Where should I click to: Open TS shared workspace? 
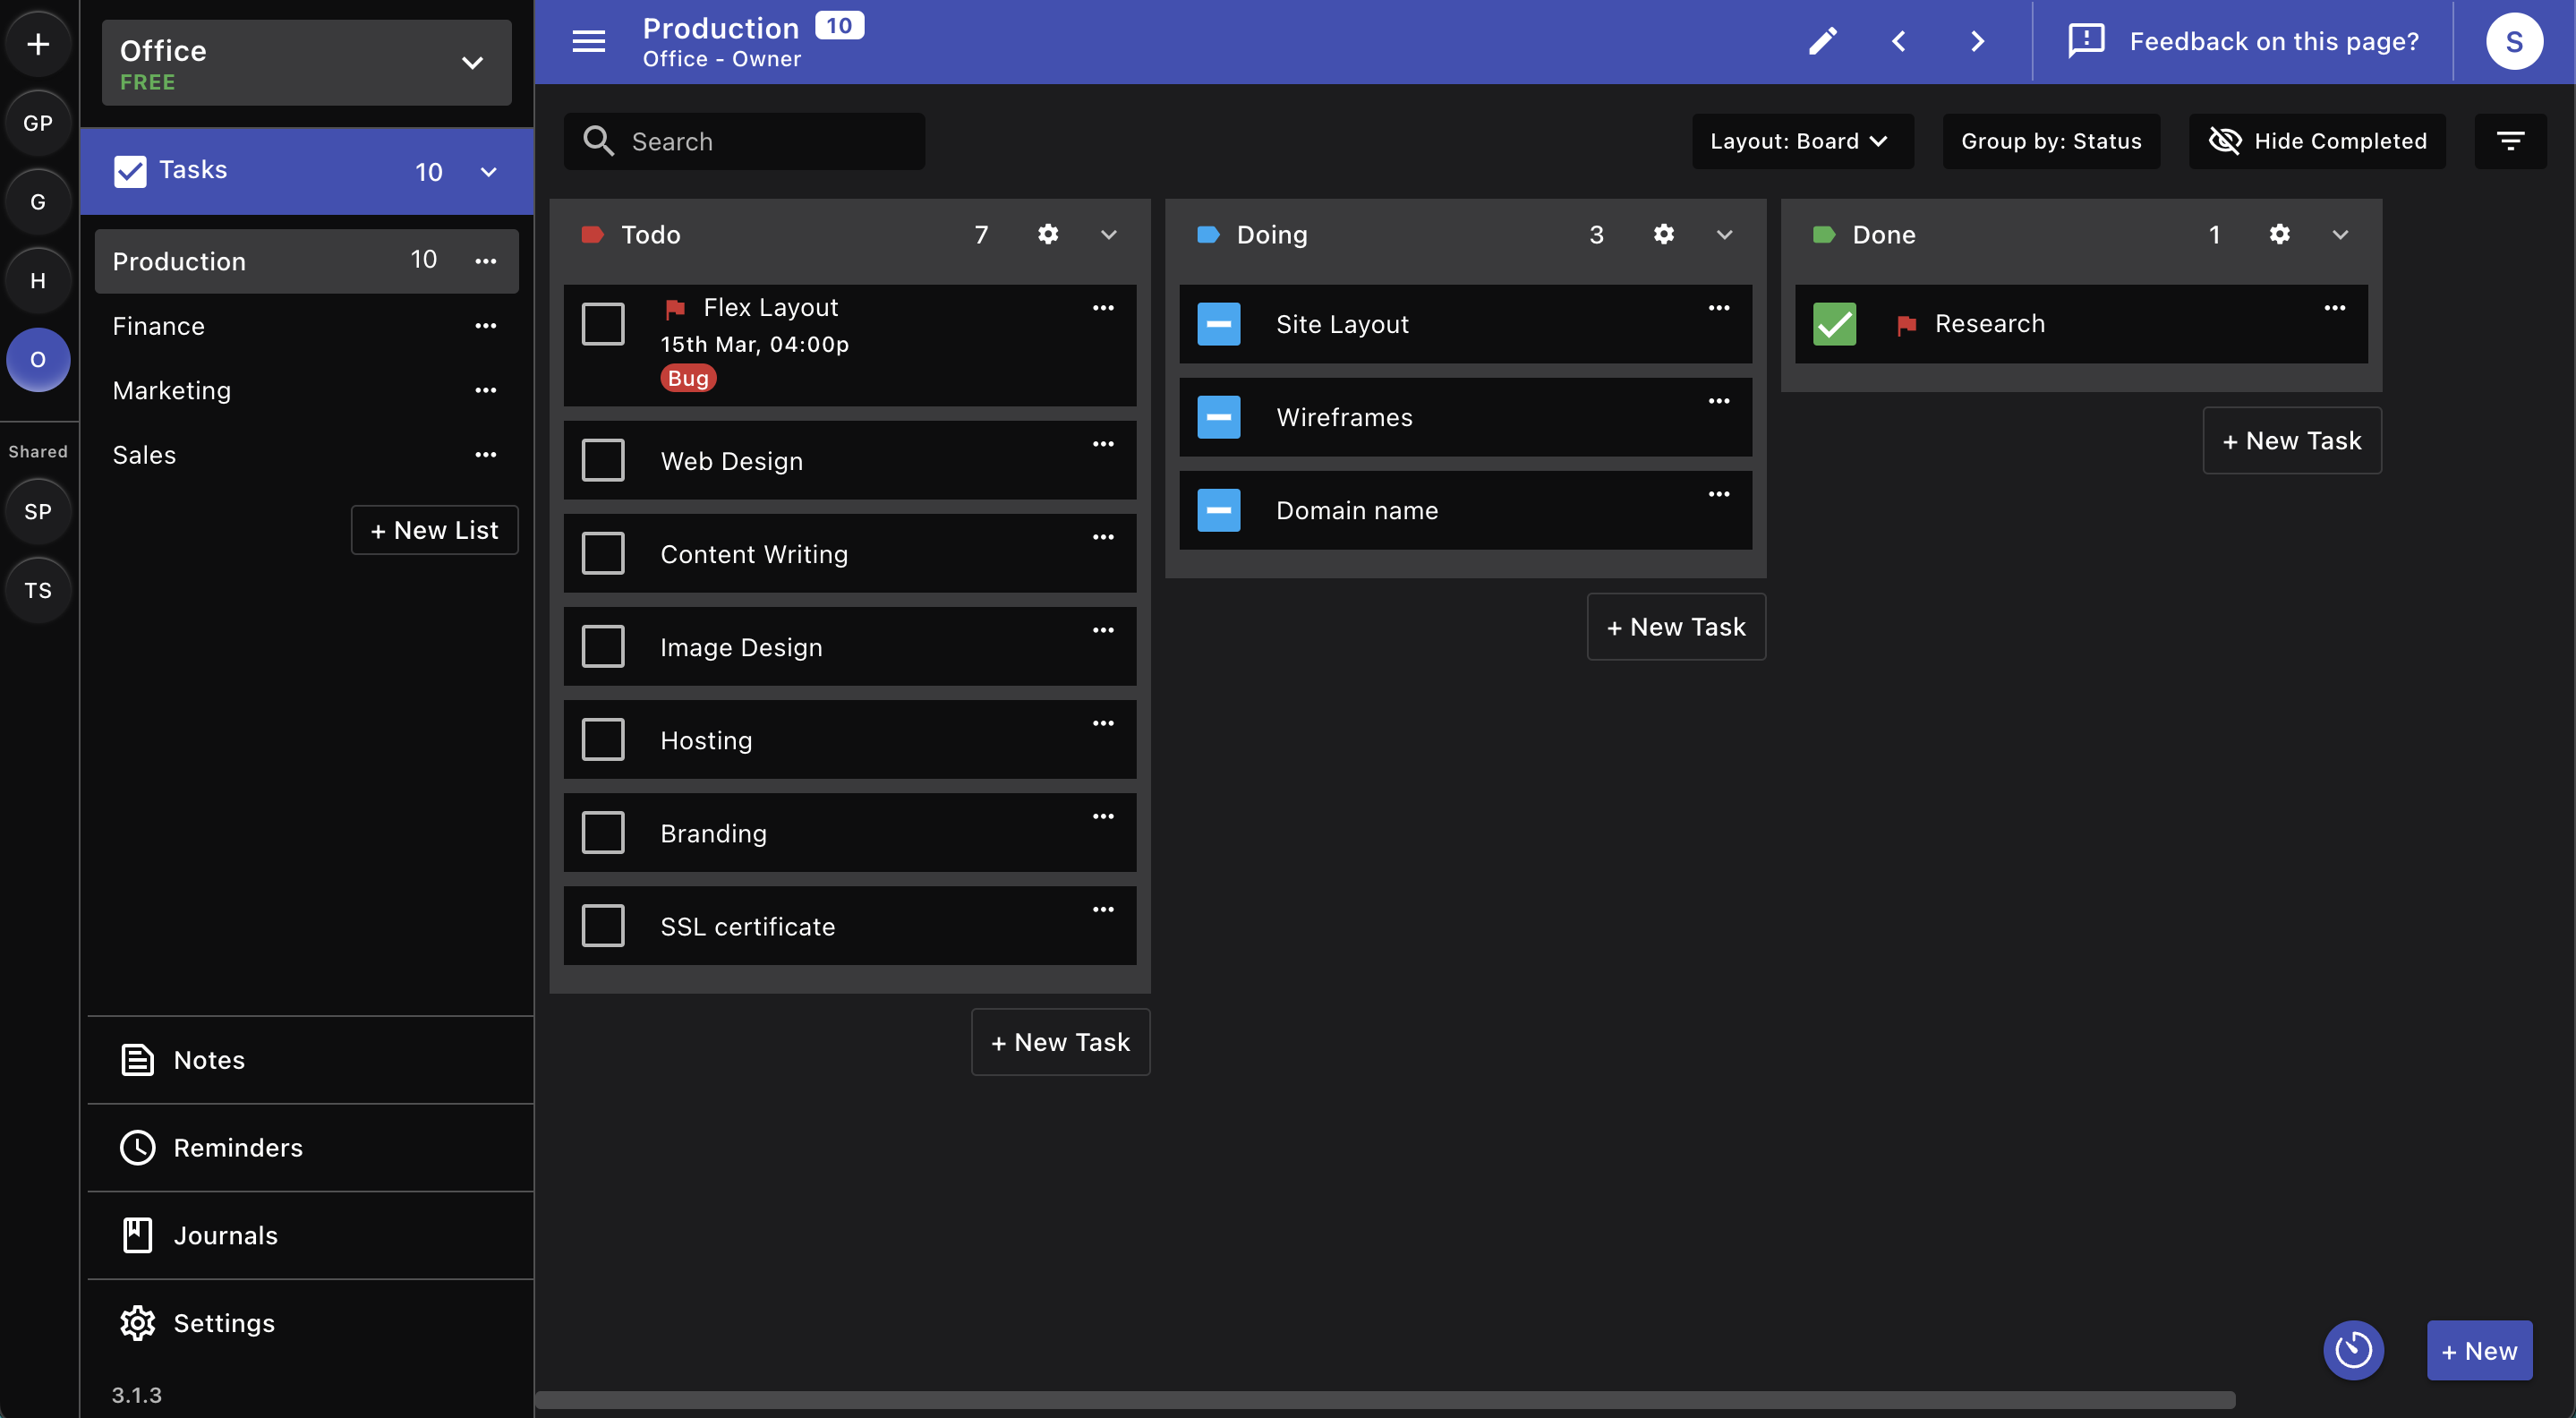point(38,591)
